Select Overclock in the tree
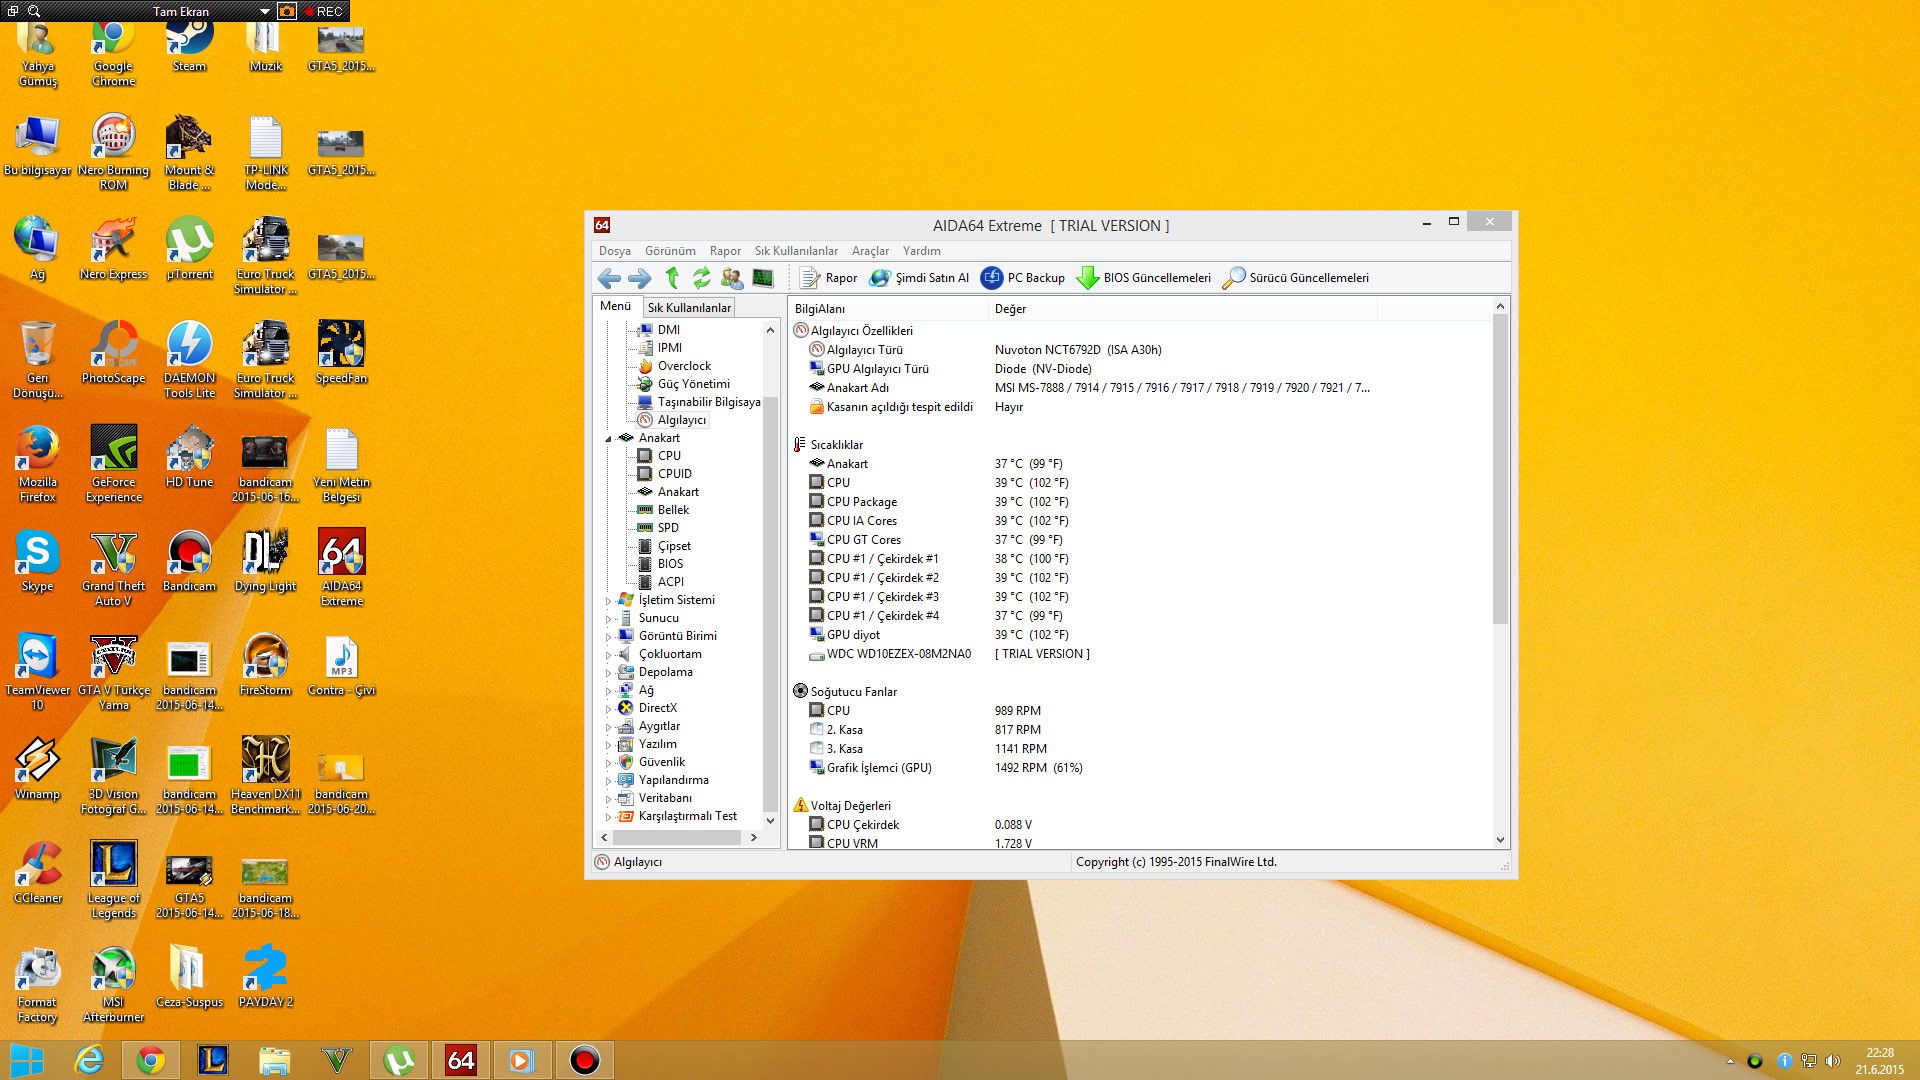 pyautogui.click(x=684, y=366)
